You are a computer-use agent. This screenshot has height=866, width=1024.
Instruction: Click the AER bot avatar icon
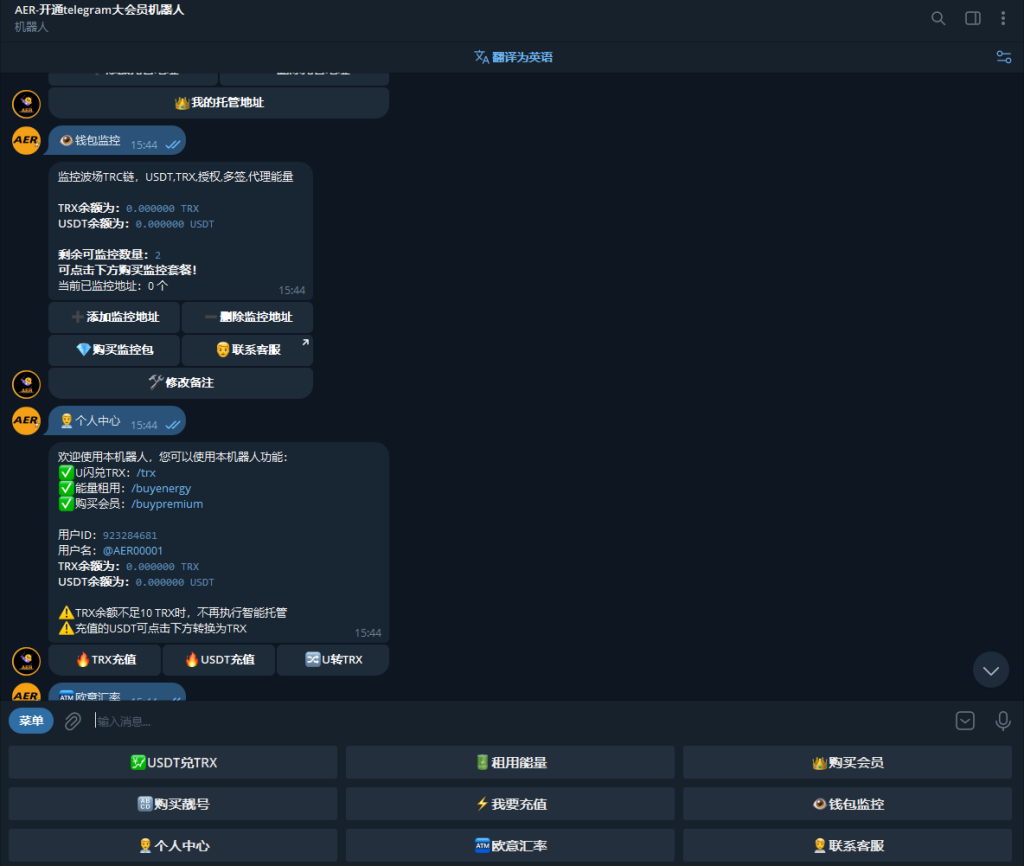click(25, 140)
